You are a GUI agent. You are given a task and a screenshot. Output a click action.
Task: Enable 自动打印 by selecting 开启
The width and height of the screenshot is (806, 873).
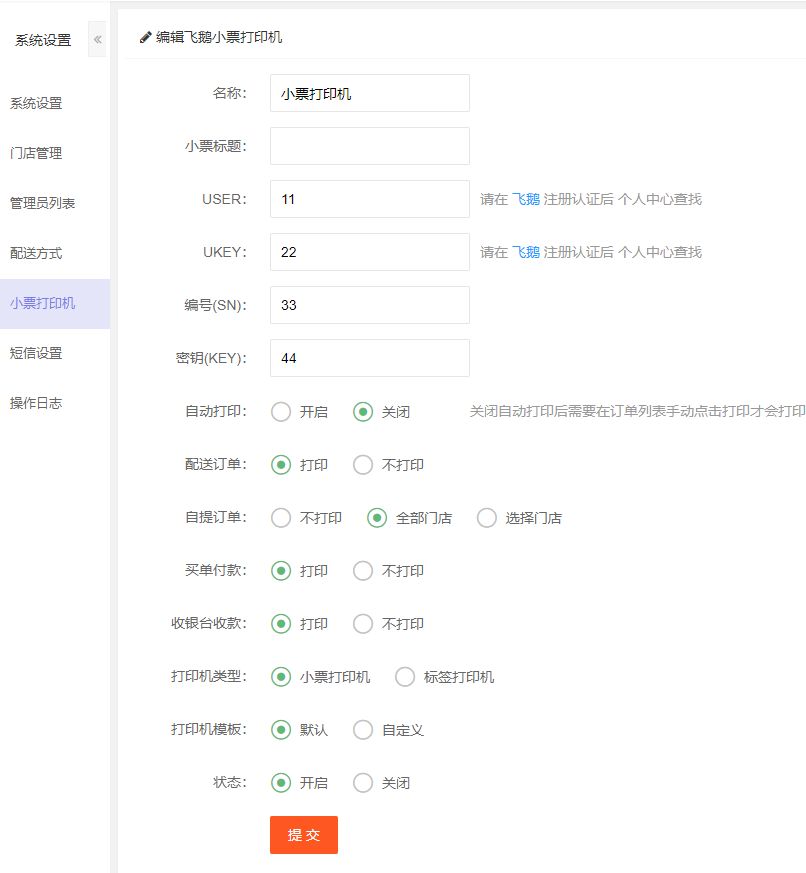click(281, 412)
